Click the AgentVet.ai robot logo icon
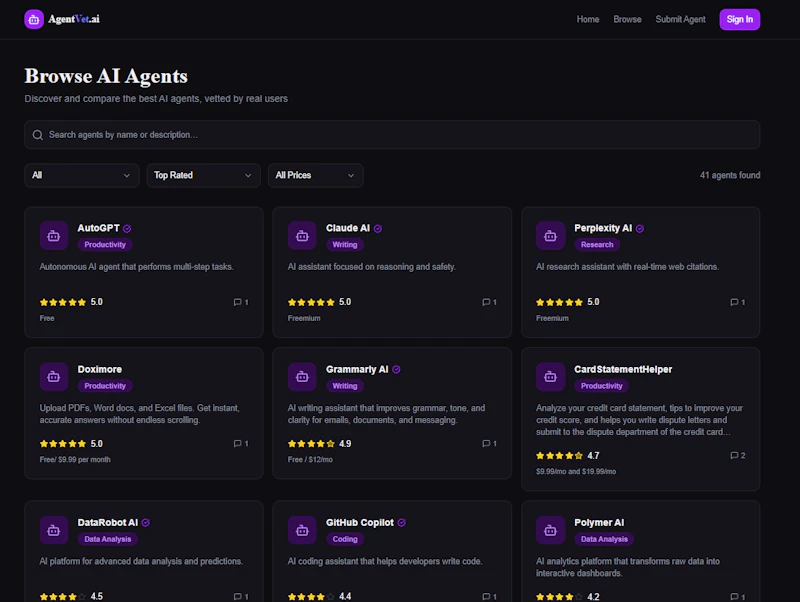800x602 pixels. point(34,19)
